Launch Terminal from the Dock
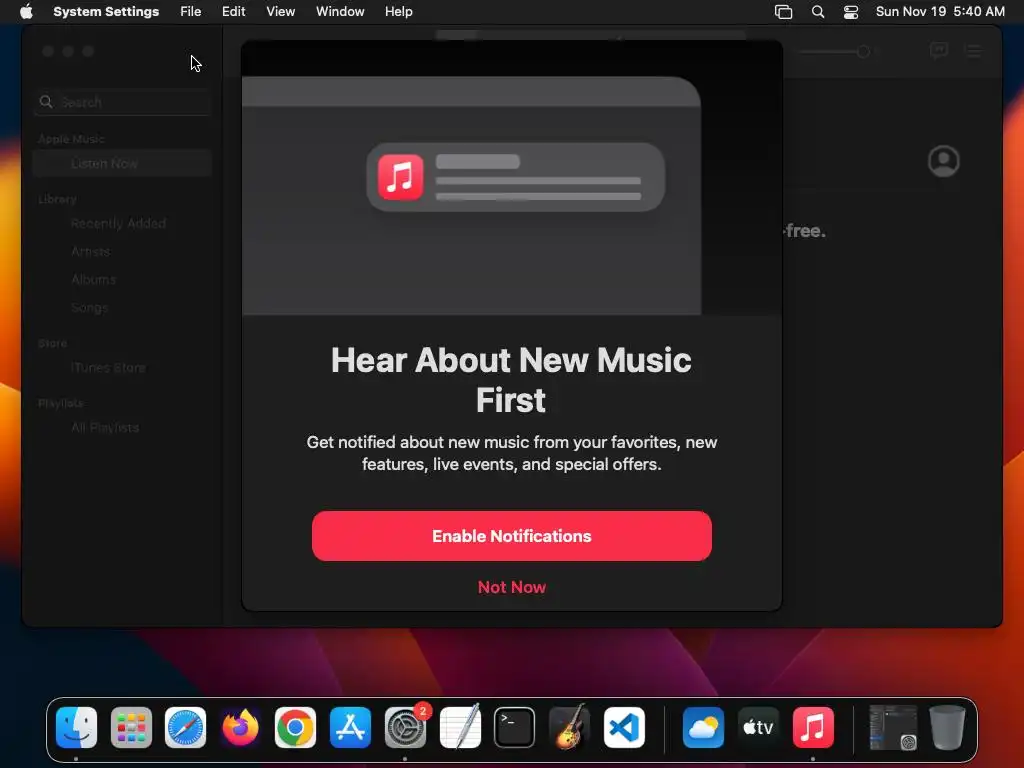The height and width of the screenshot is (768, 1024). 515,728
